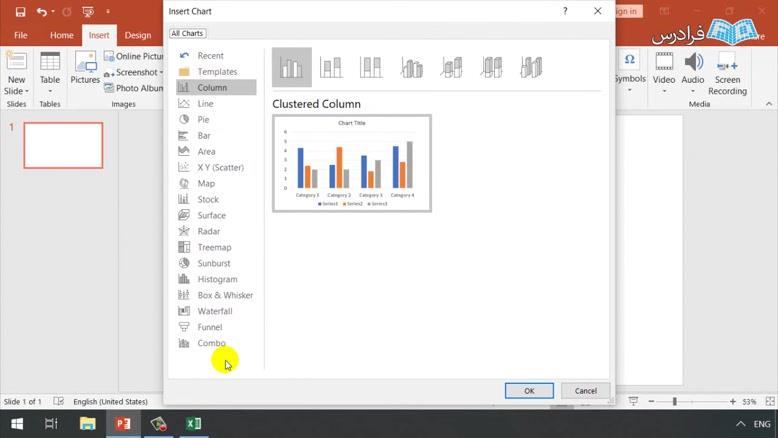Image resolution: width=778 pixels, height=438 pixels.
Task: Click the Excel icon in the taskbar
Action: tap(193, 424)
